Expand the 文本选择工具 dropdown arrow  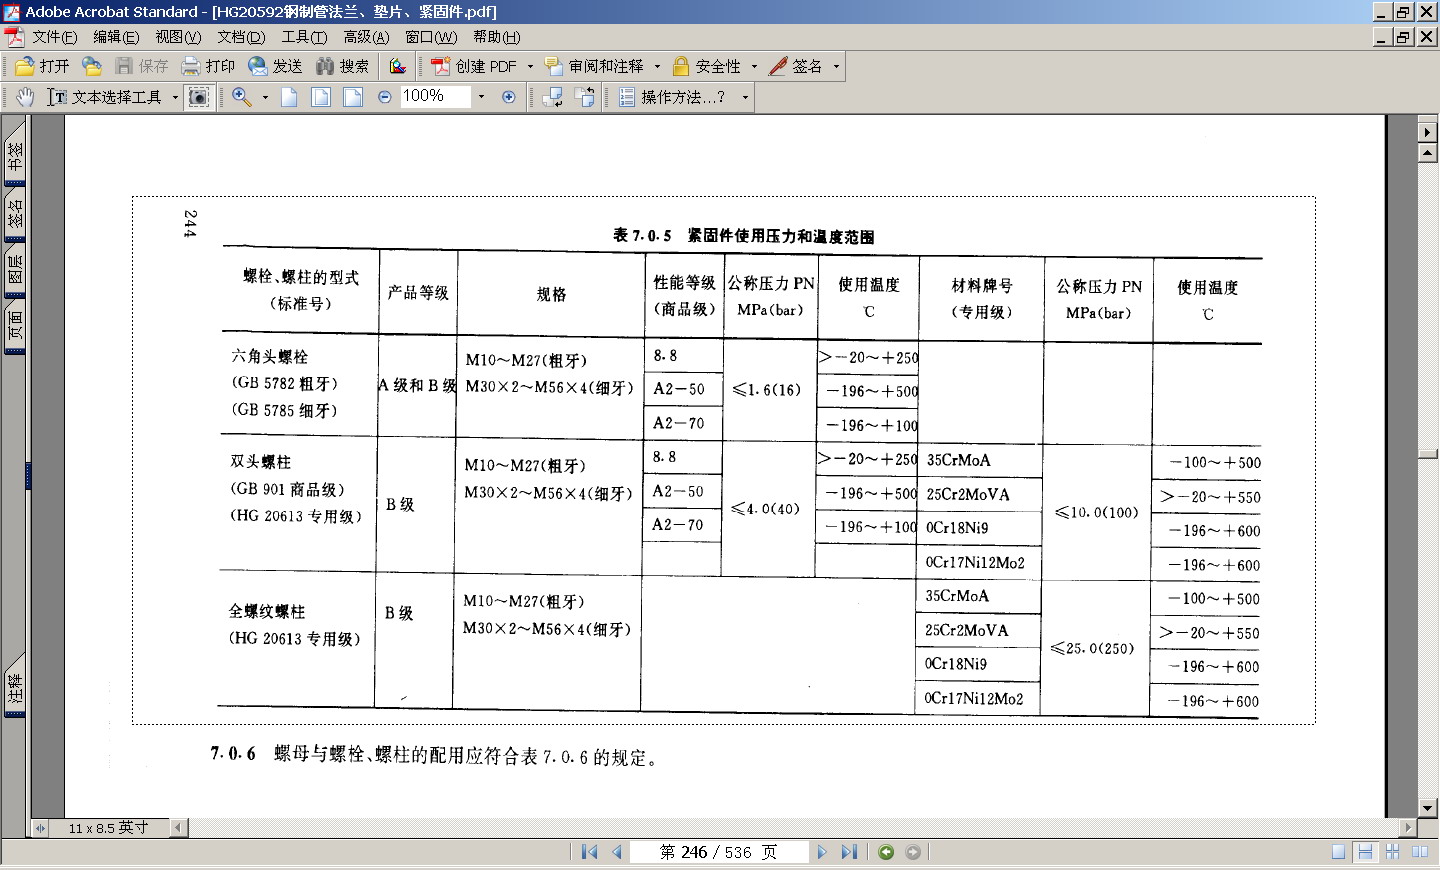(175, 97)
